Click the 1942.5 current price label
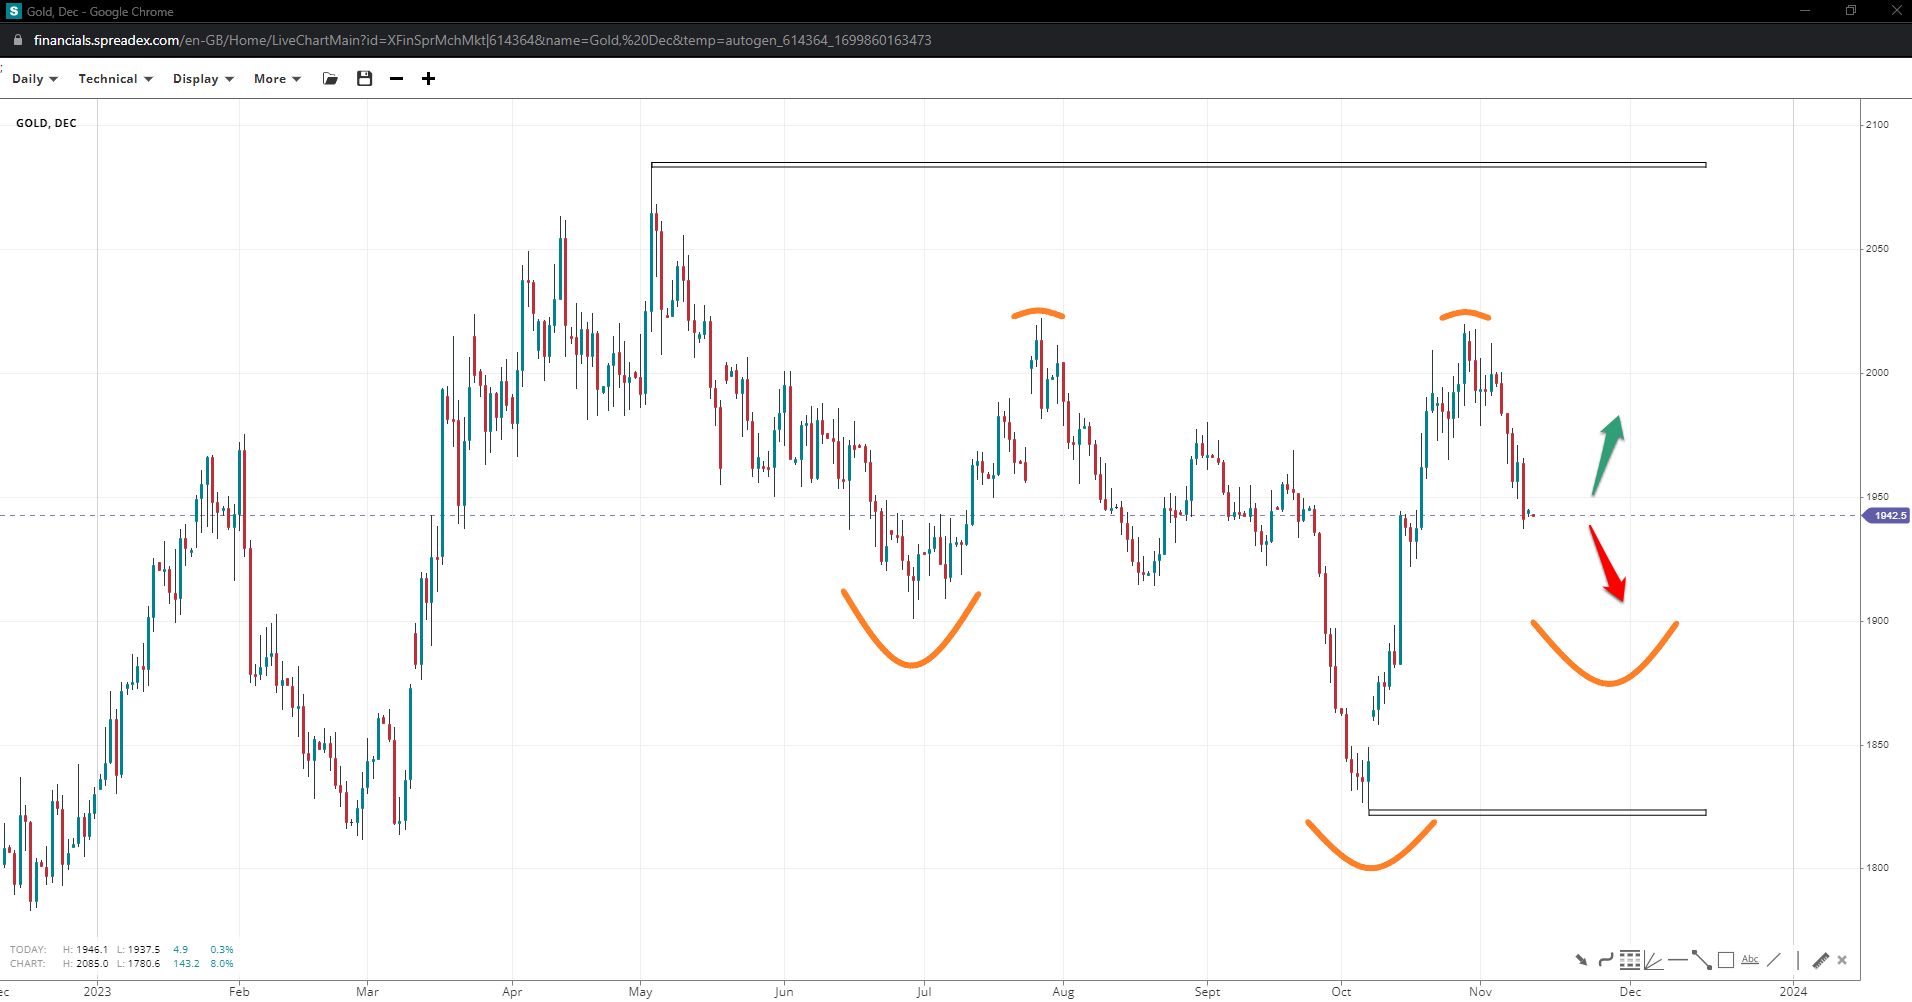This screenshot has height=1002, width=1912. click(x=1888, y=516)
